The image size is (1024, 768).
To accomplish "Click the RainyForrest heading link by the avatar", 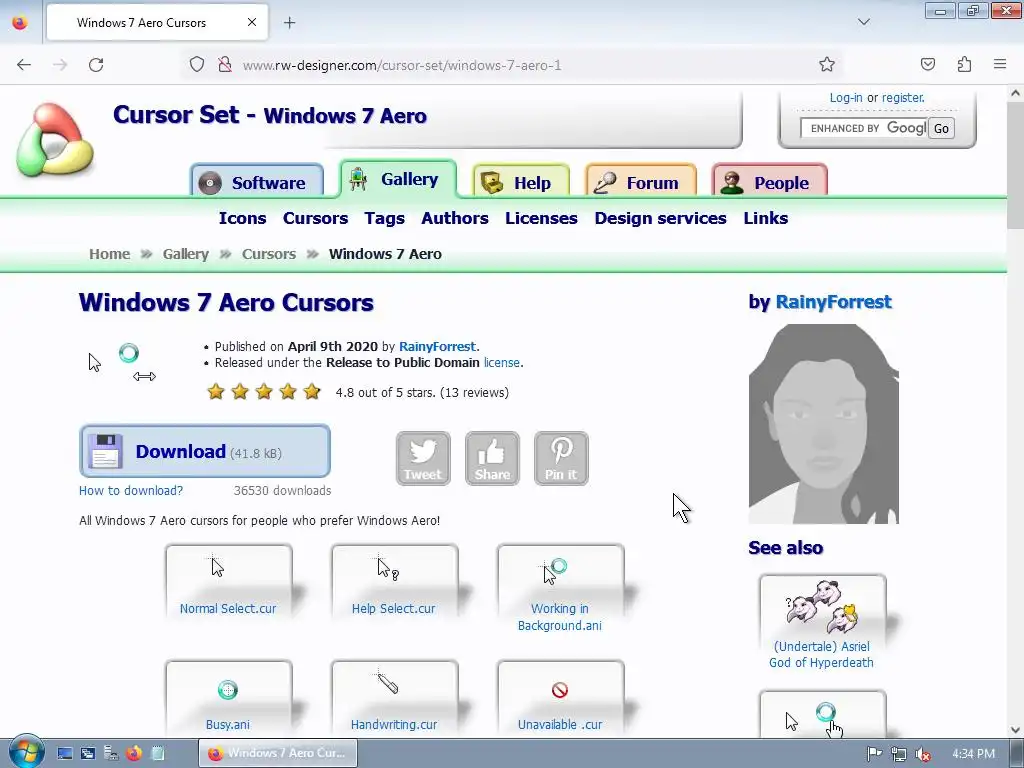I will point(833,302).
